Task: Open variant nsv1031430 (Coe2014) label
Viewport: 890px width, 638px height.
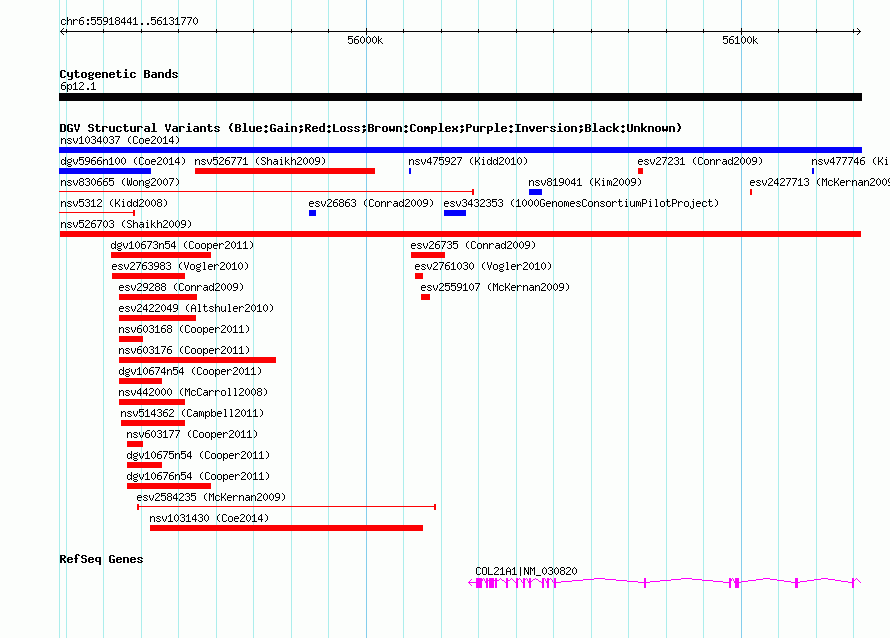Action: tap(209, 518)
